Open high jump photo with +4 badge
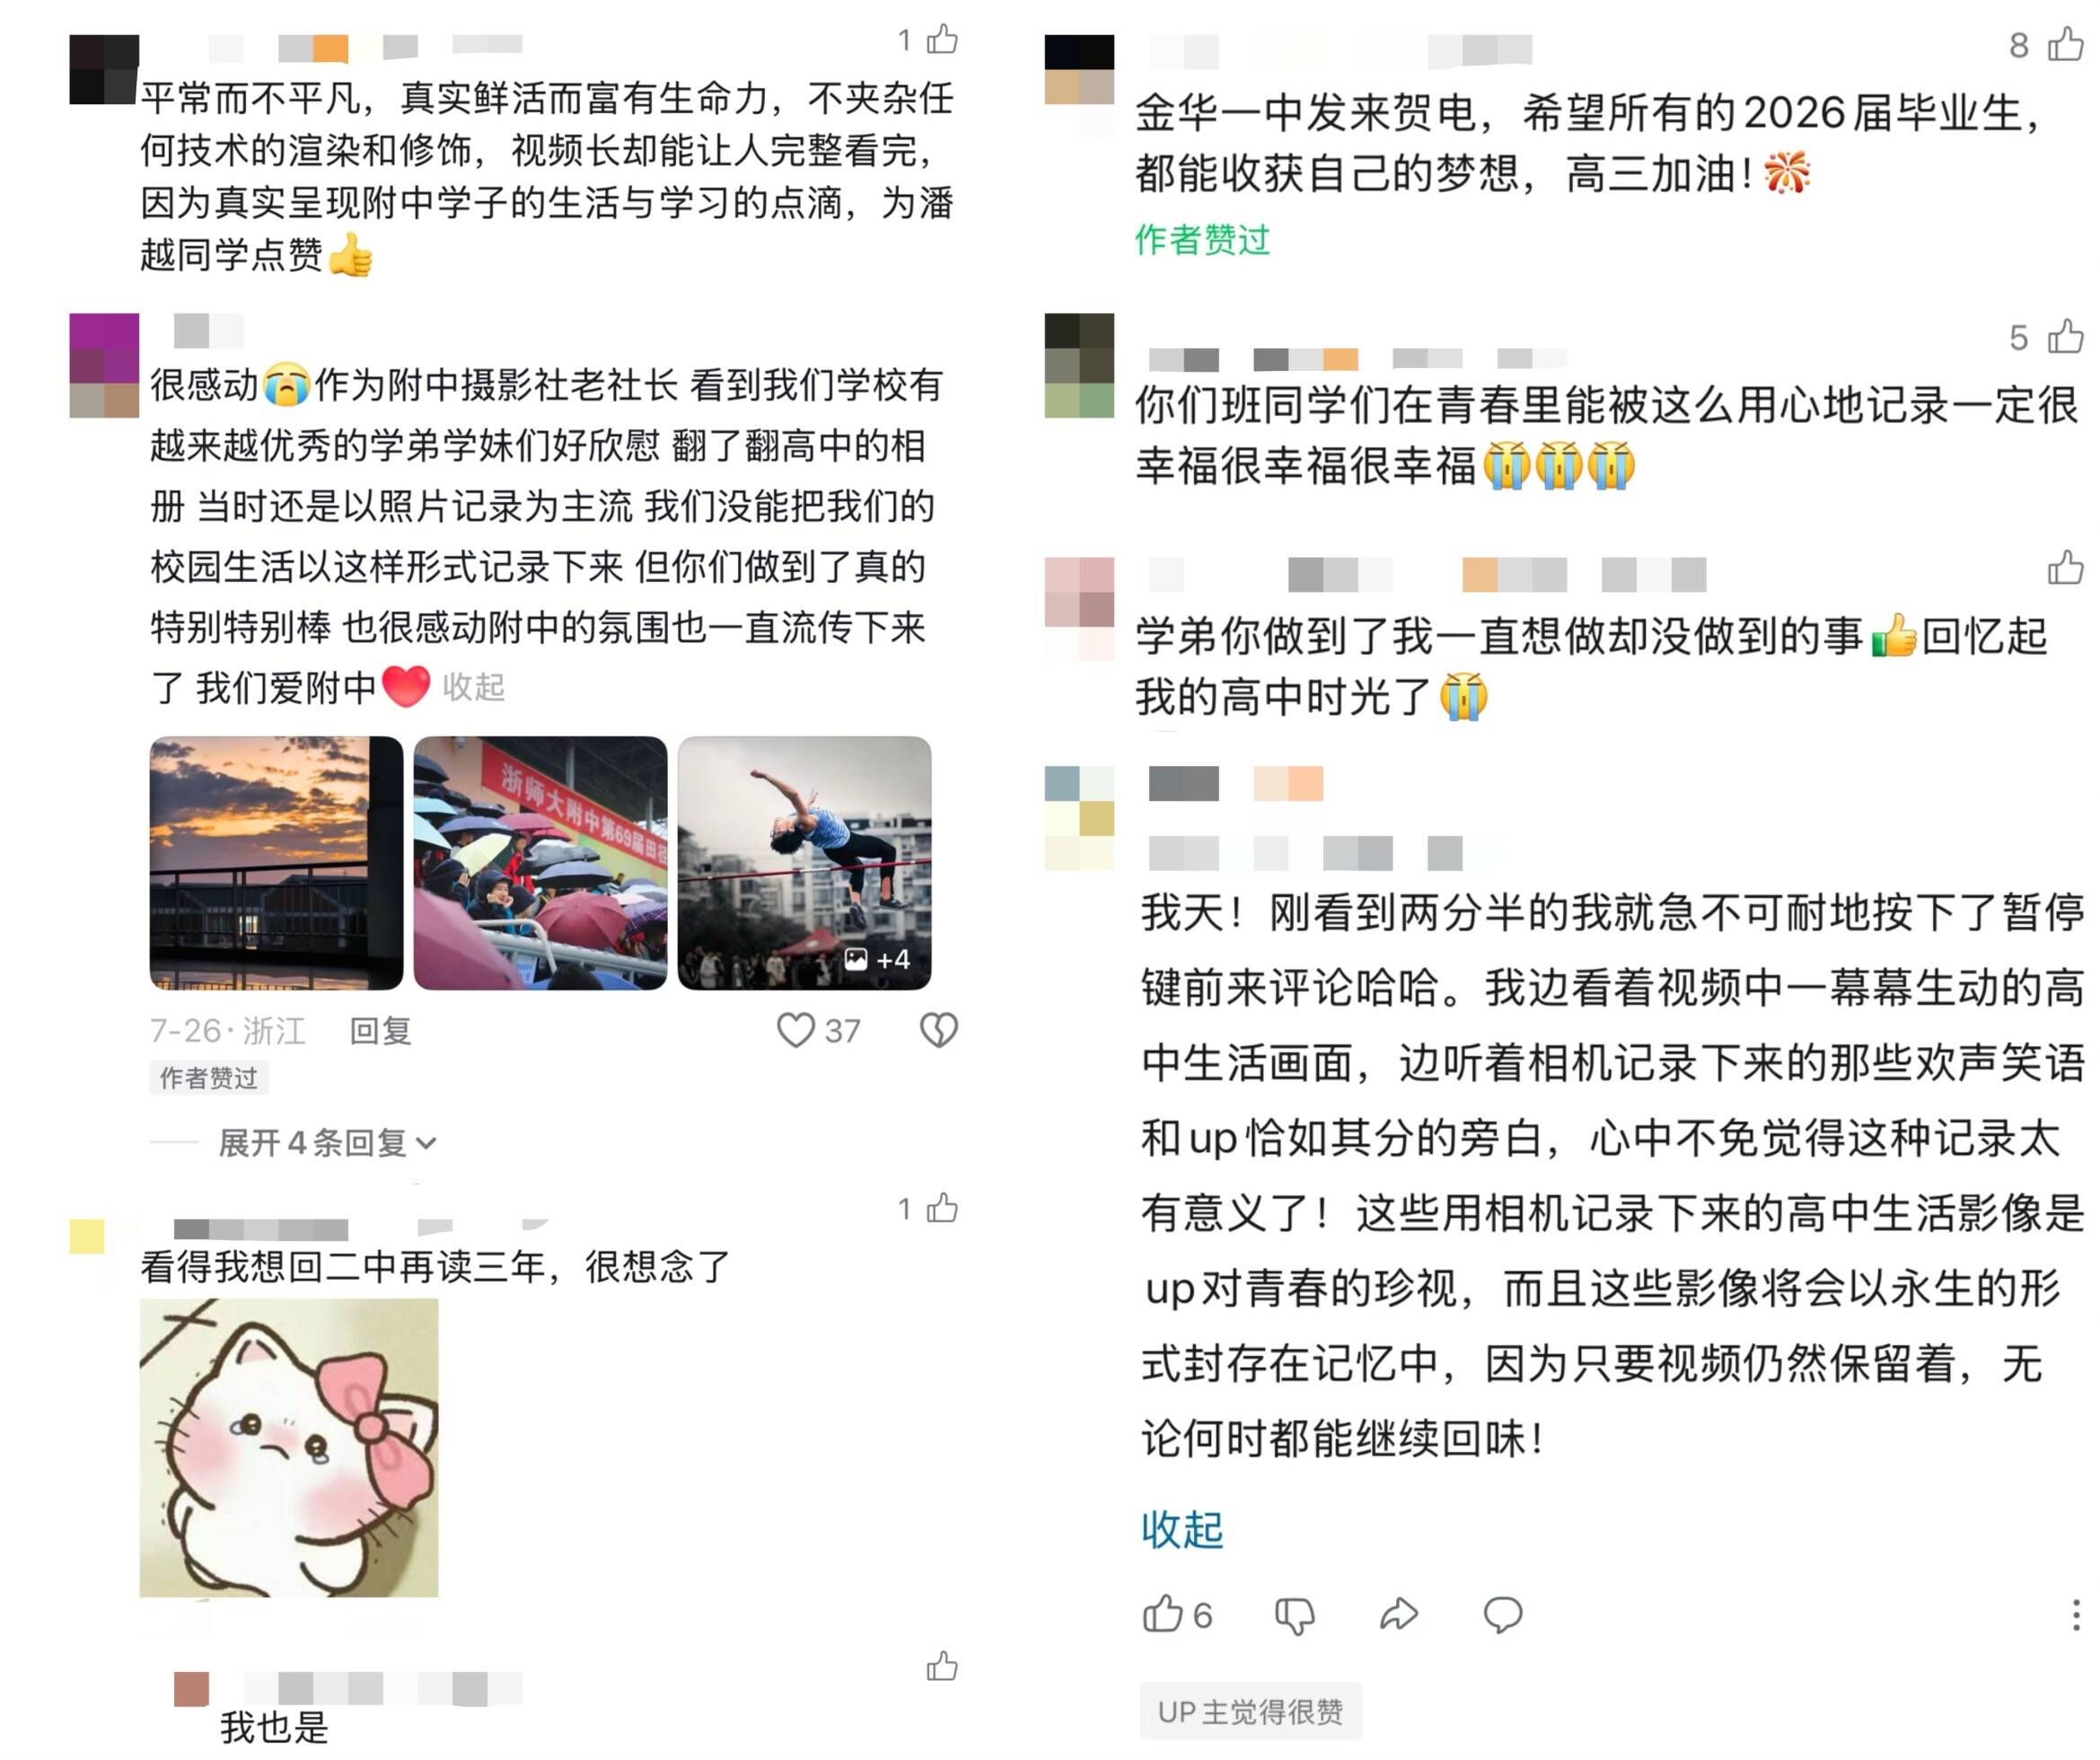 tap(804, 863)
